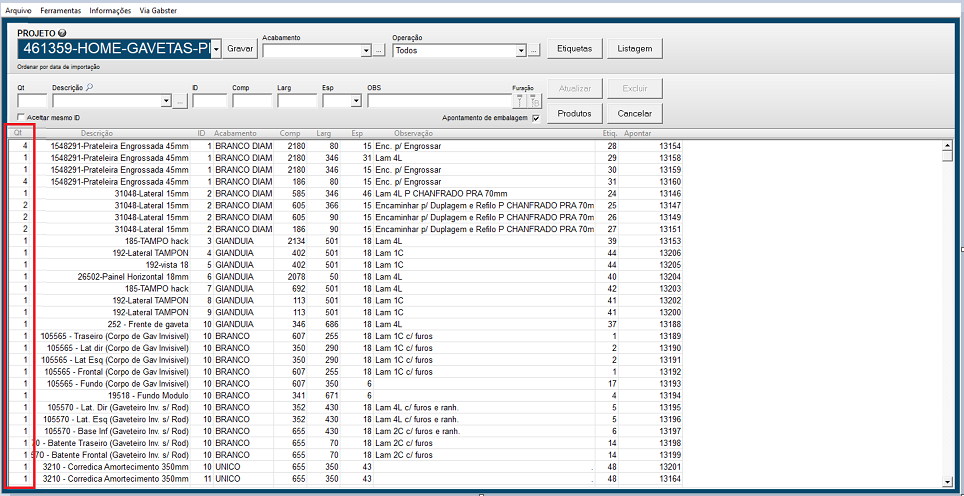Open the Operação dropdown showing Todos
Image resolution: width=964 pixels, height=496 pixels.
point(521,50)
